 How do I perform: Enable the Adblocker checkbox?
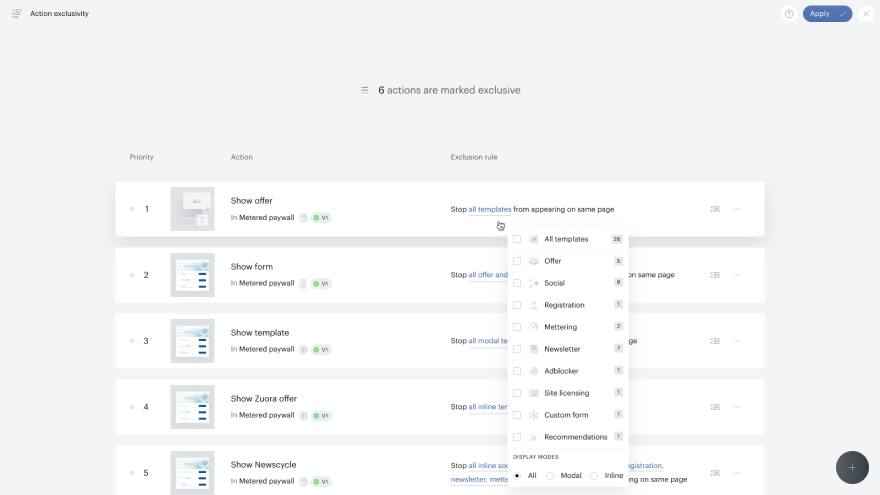[517, 371]
